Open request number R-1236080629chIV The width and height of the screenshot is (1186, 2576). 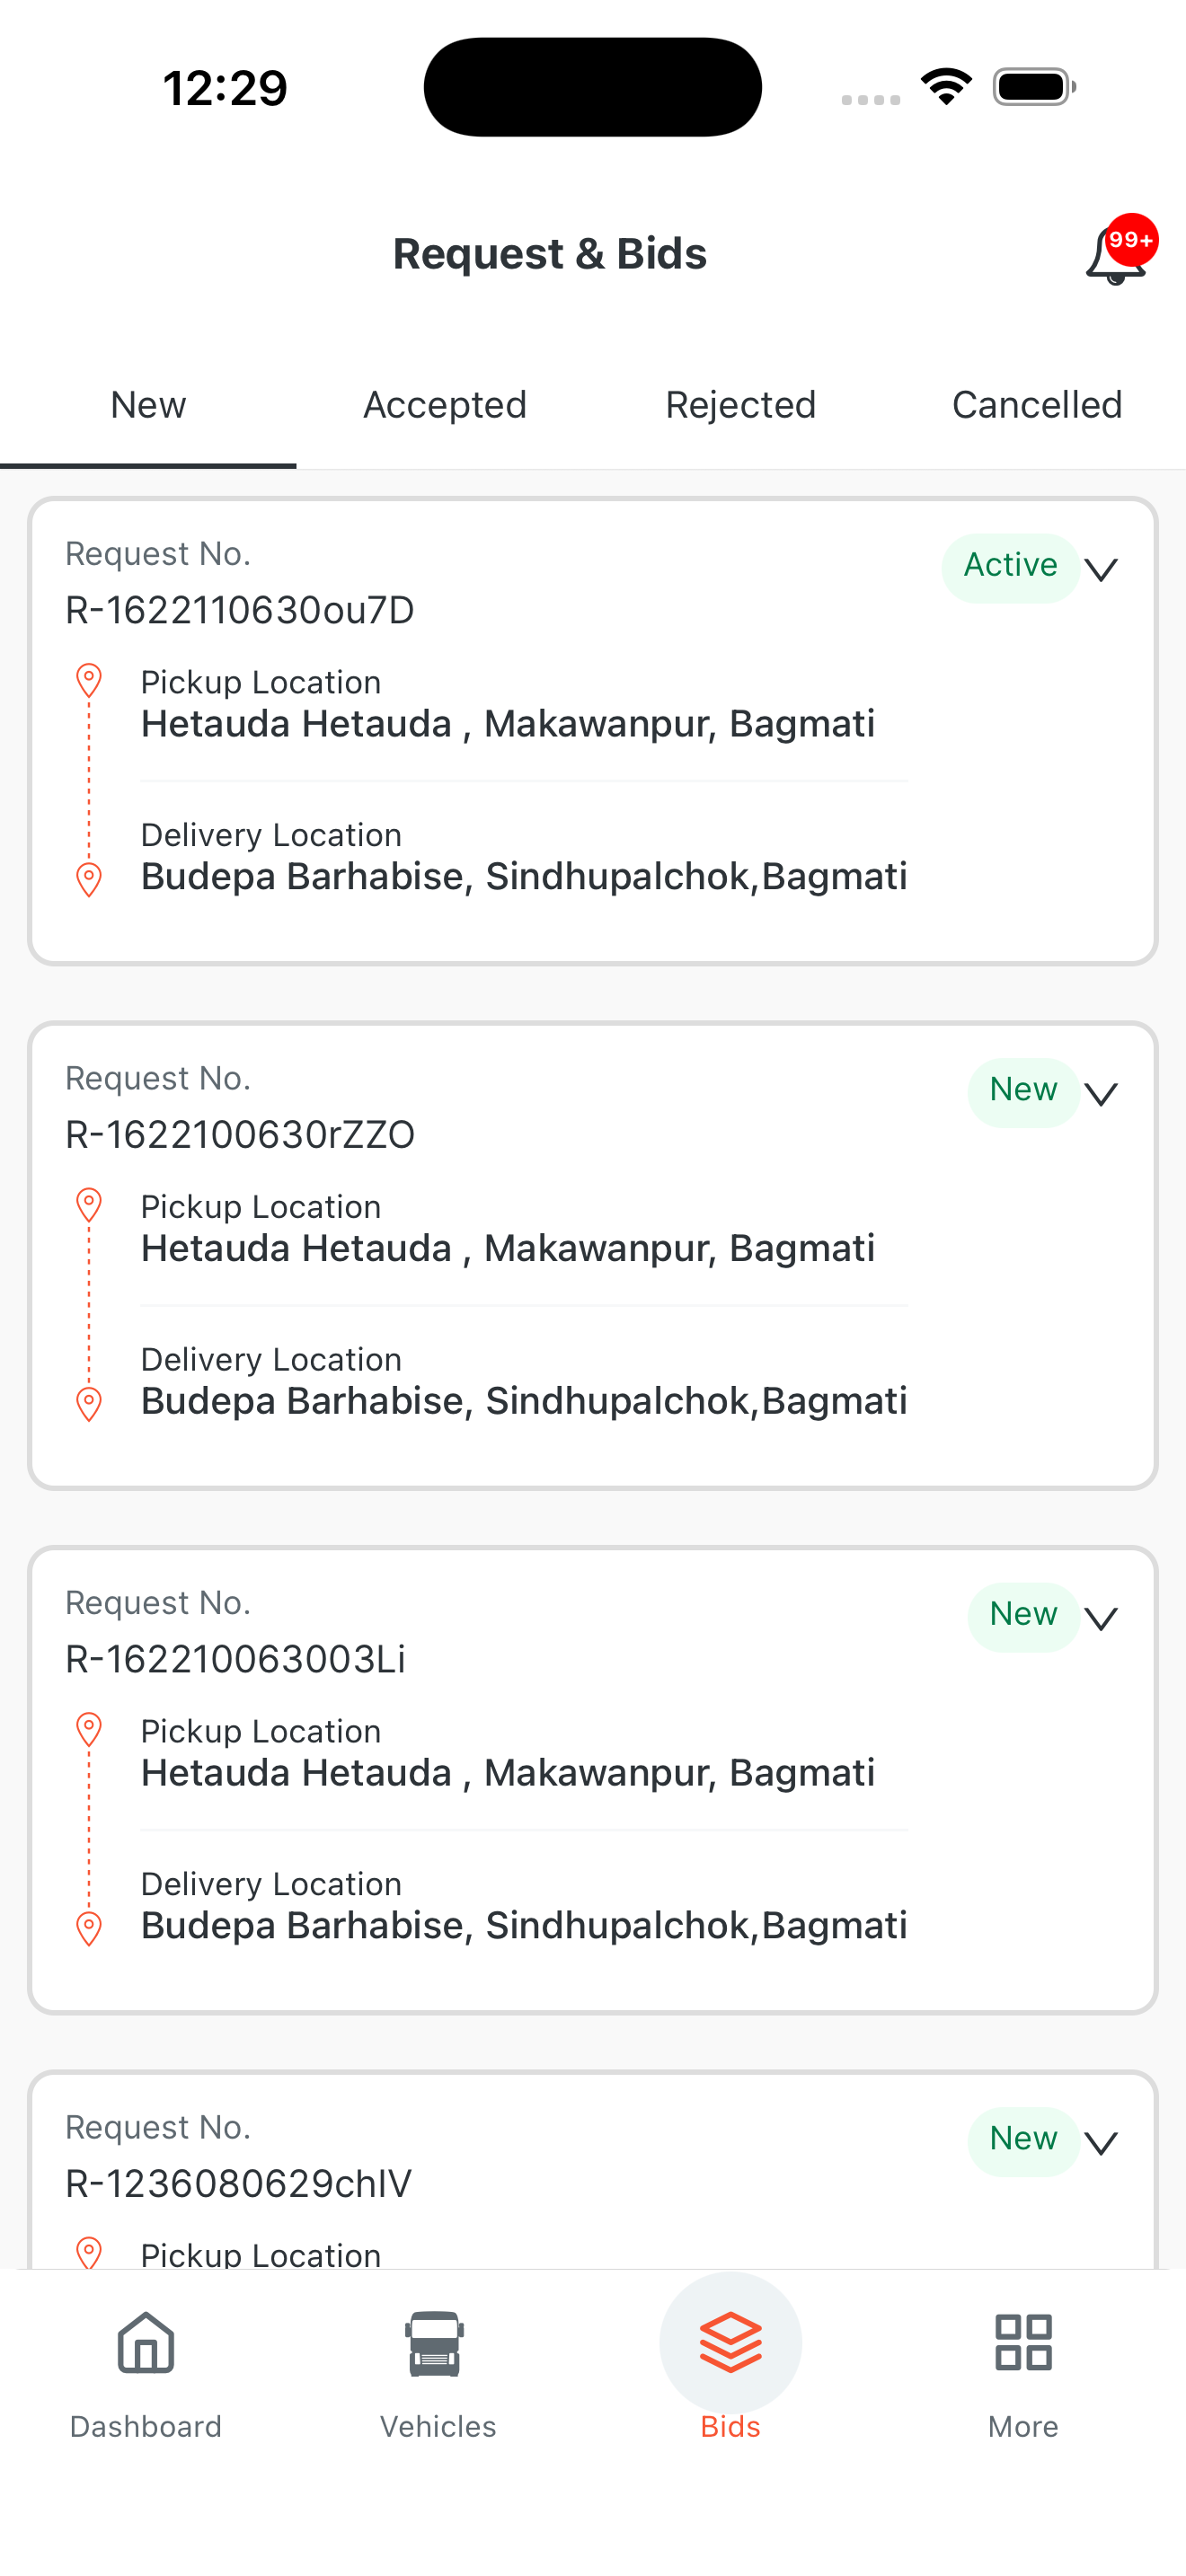239,2184
